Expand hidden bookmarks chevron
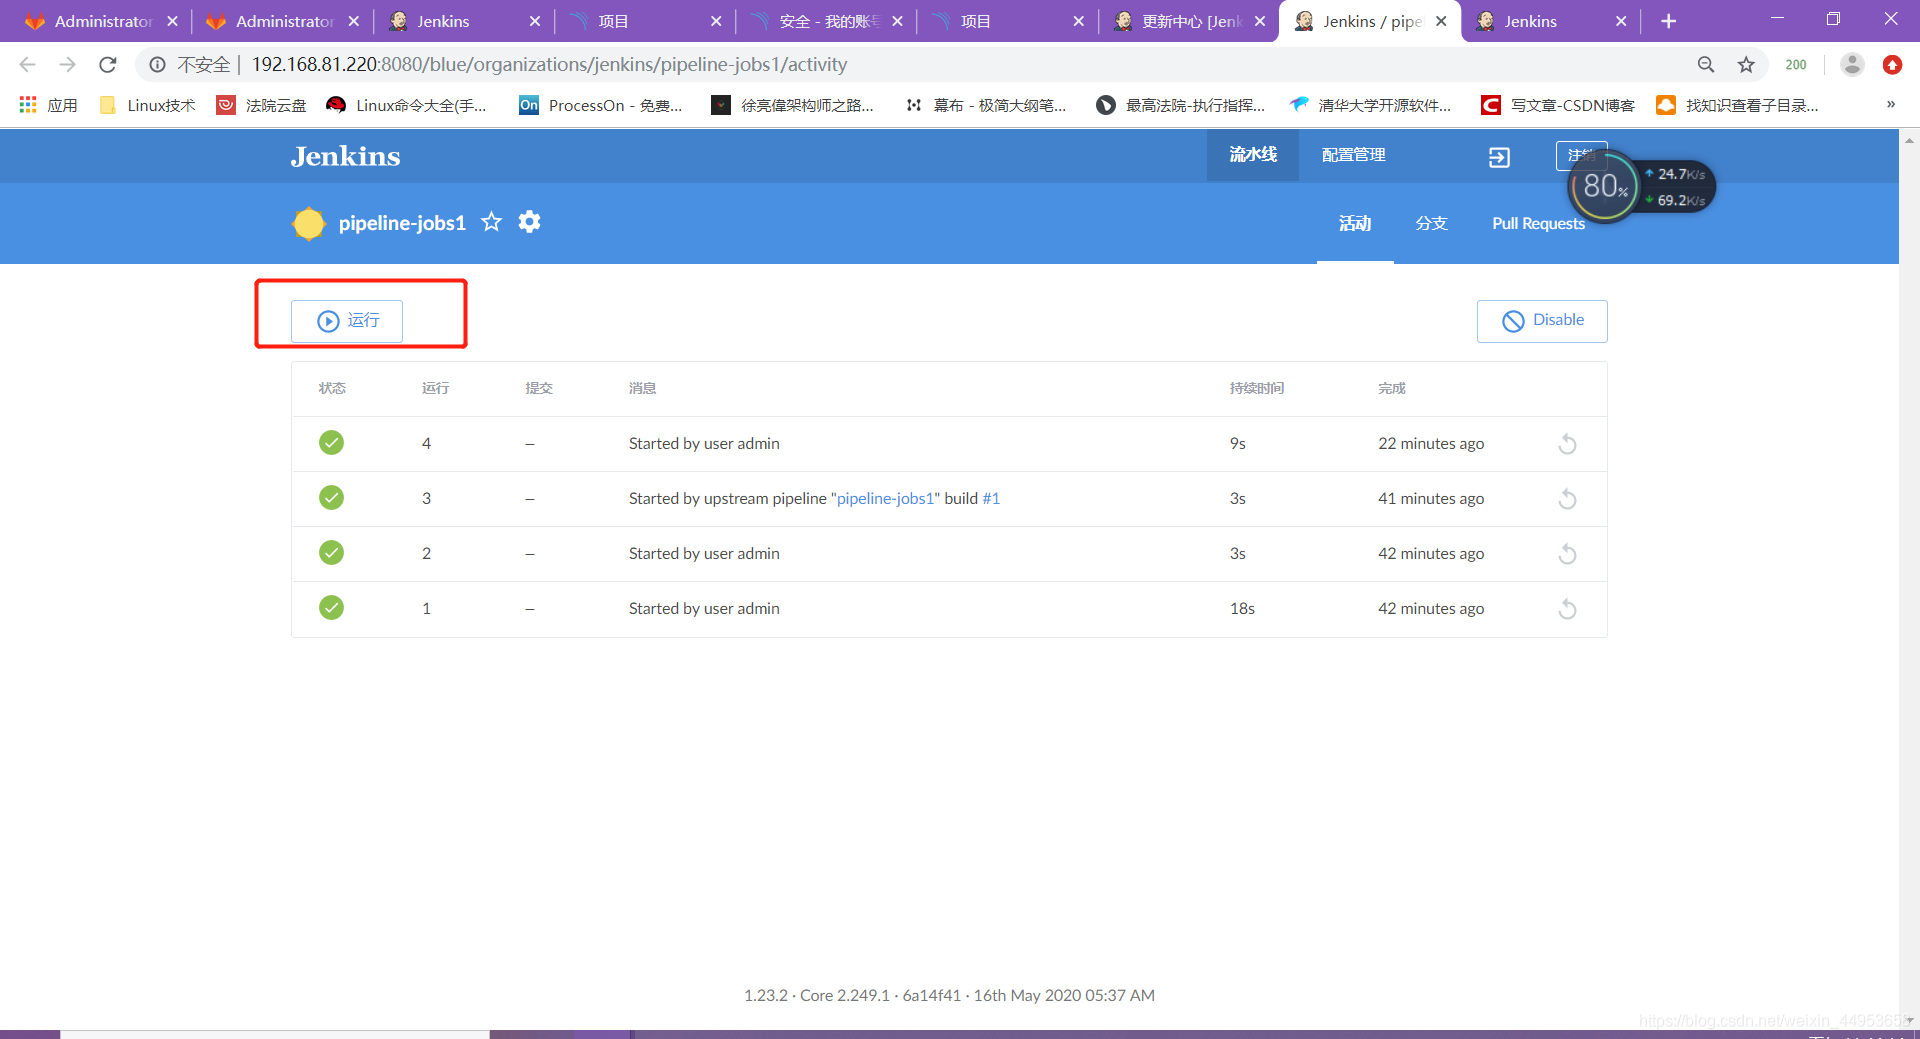 point(1890,105)
